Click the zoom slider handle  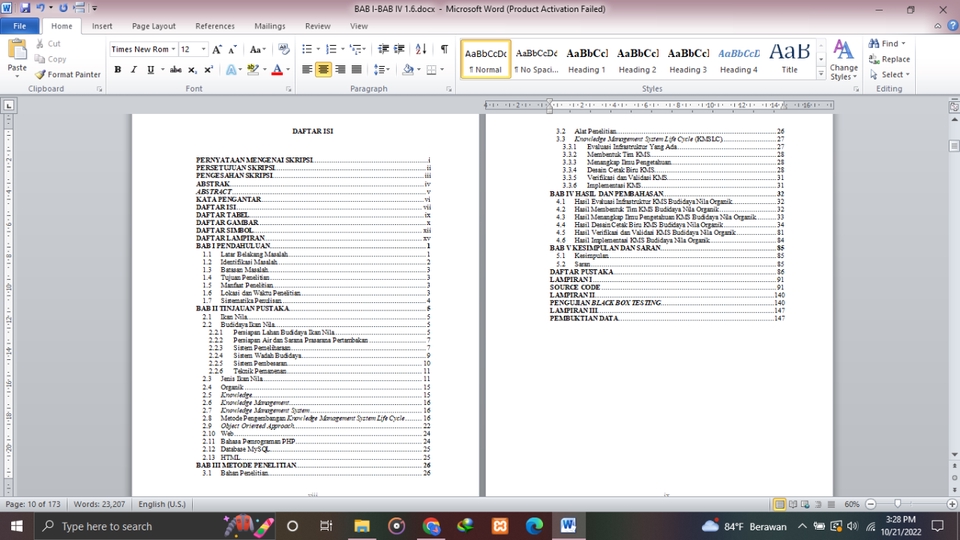(x=898, y=504)
